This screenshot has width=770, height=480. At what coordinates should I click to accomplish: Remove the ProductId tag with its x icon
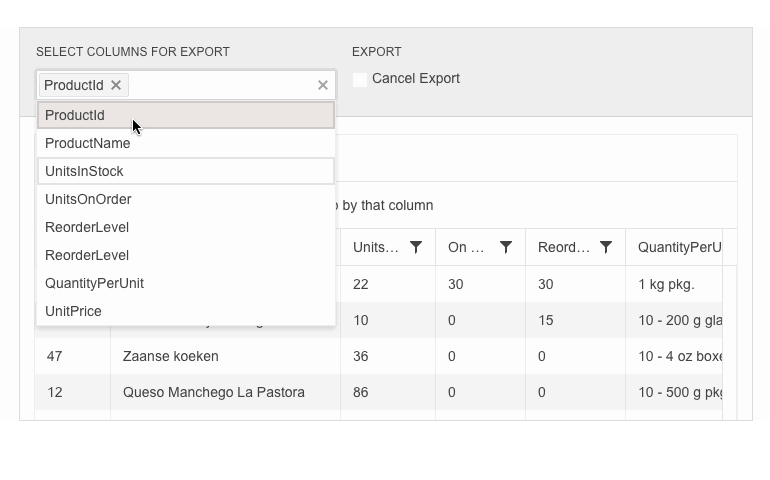point(116,85)
